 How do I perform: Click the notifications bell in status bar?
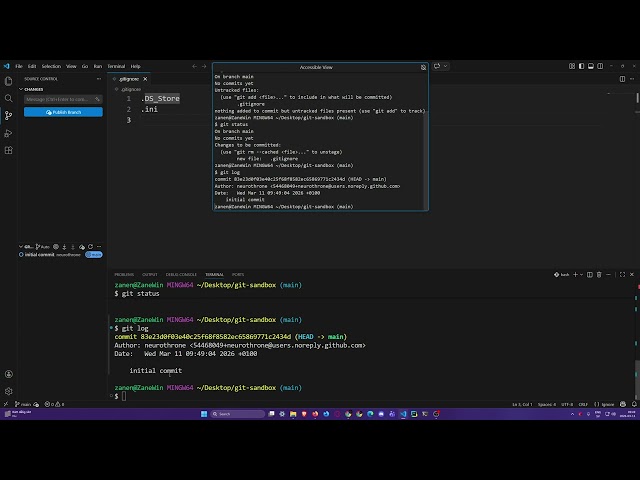pos(634,404)
